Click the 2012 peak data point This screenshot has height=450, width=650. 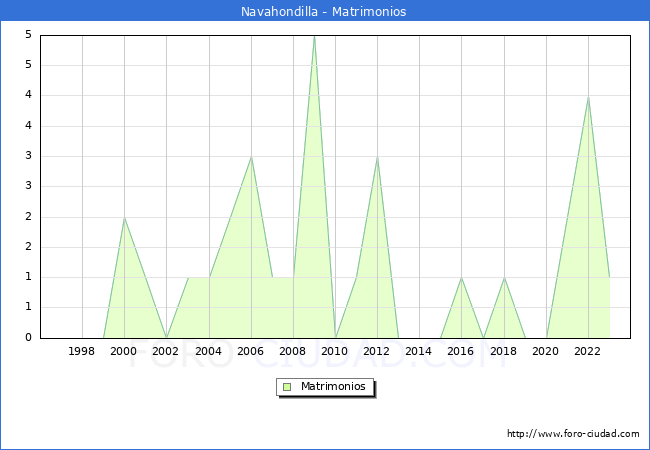(377, 157)
